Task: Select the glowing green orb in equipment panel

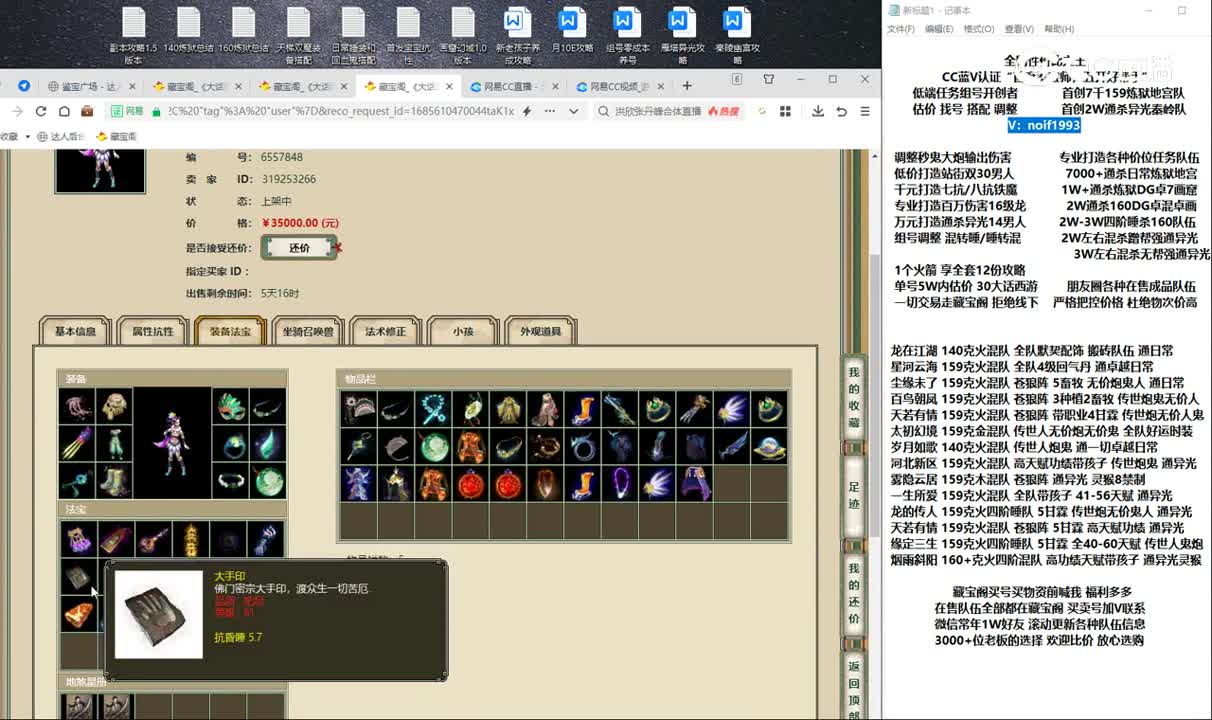Action: 267,480
